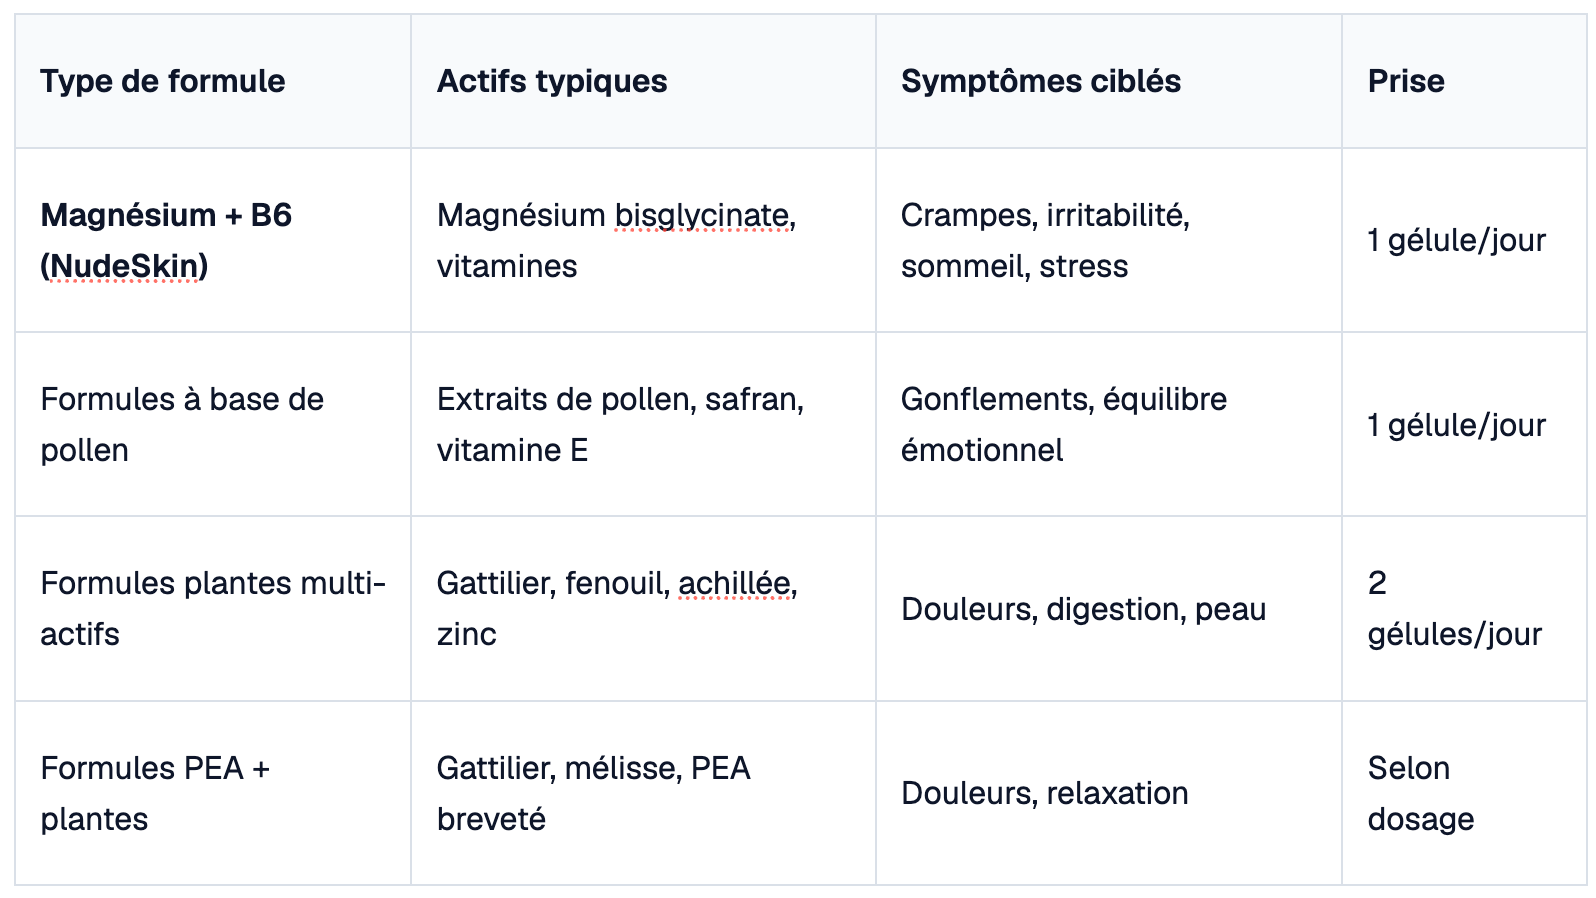Screen dimensions: 1596x898
Task: Click the underlined word 'NudeSkin'
Action: [x=125, y=266]
